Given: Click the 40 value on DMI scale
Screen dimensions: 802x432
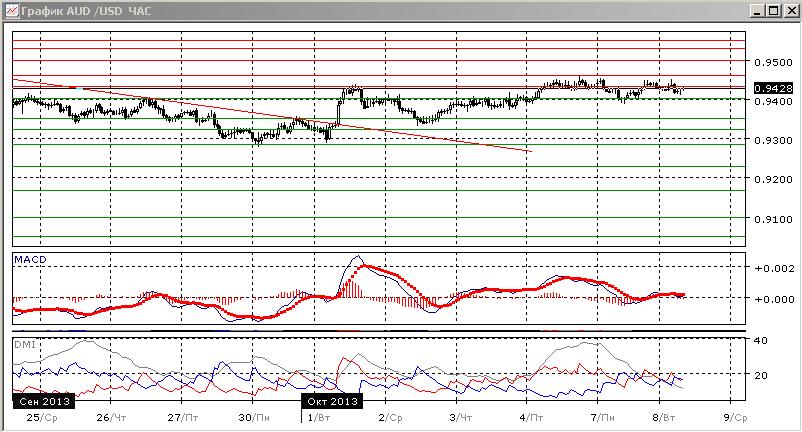Looking at the screenshot, I should point(761,340).
